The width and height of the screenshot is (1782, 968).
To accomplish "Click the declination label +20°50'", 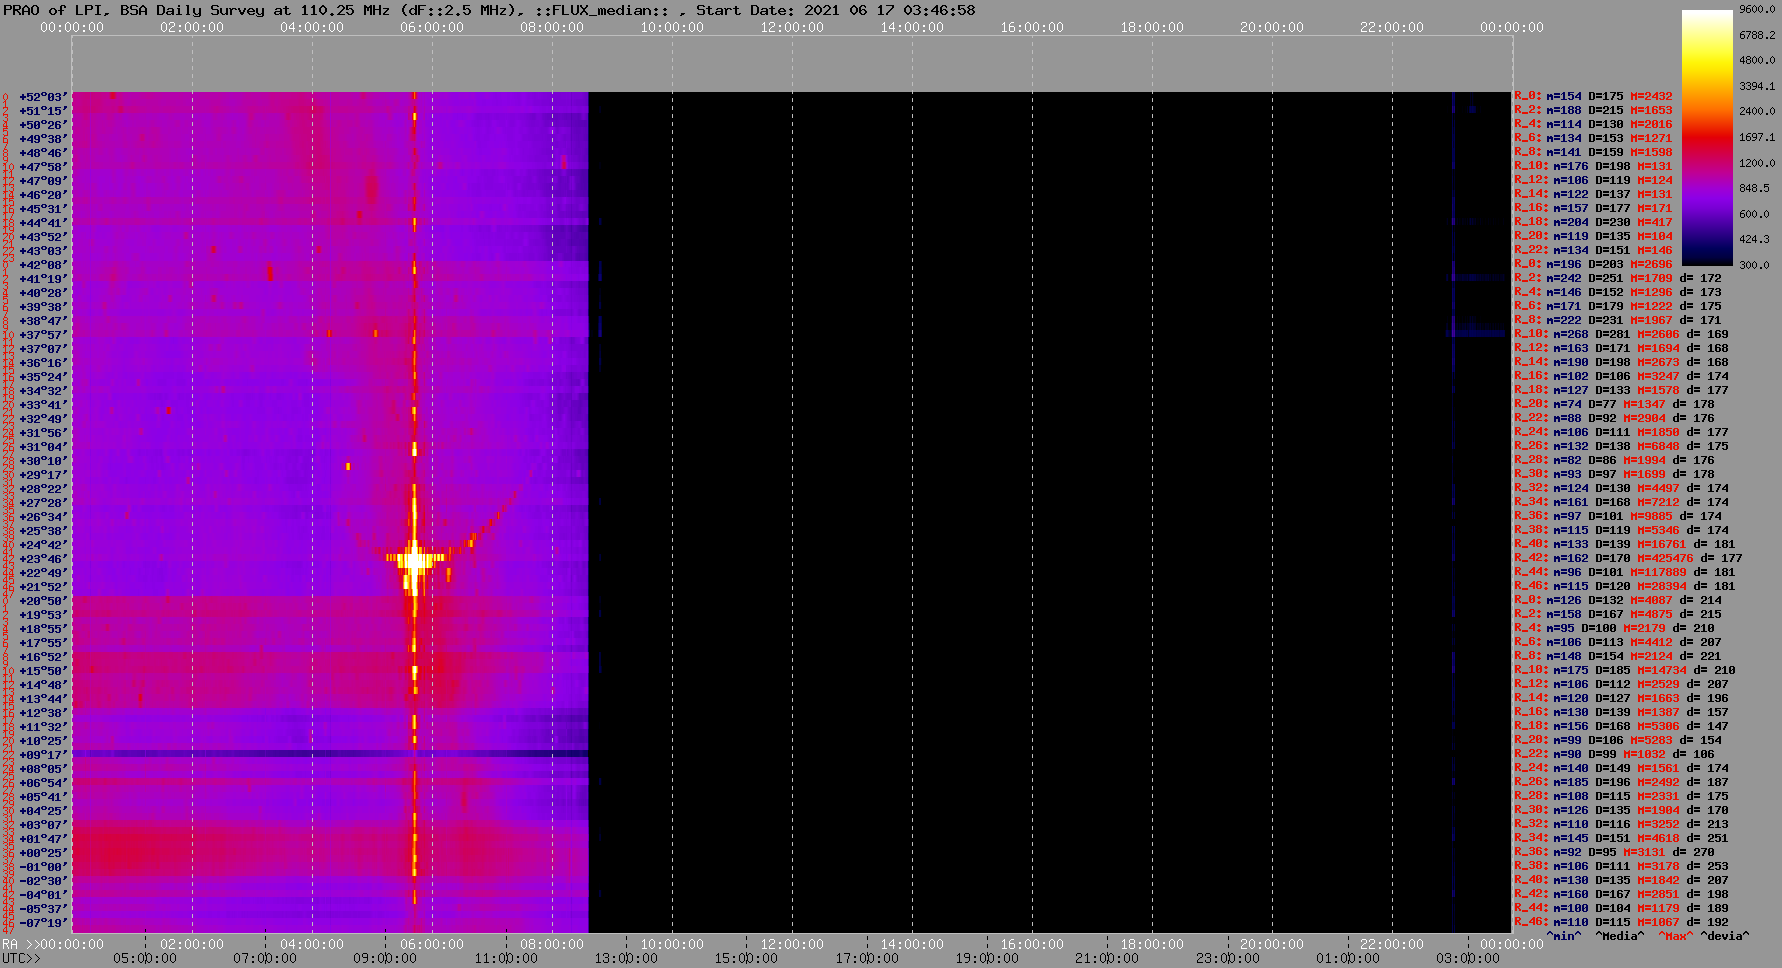I will click(43, 601).
